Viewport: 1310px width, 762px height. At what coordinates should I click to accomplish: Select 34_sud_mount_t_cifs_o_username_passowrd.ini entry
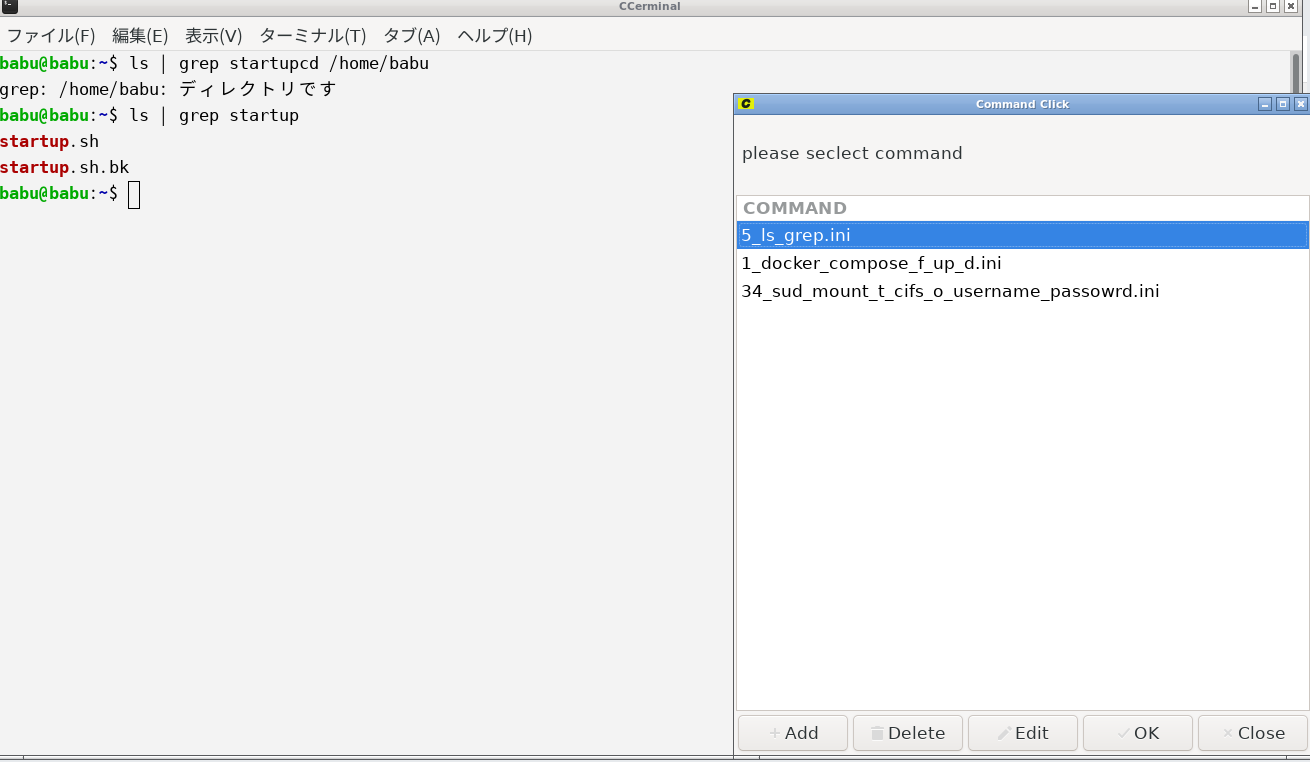click(x=950, y=292)
